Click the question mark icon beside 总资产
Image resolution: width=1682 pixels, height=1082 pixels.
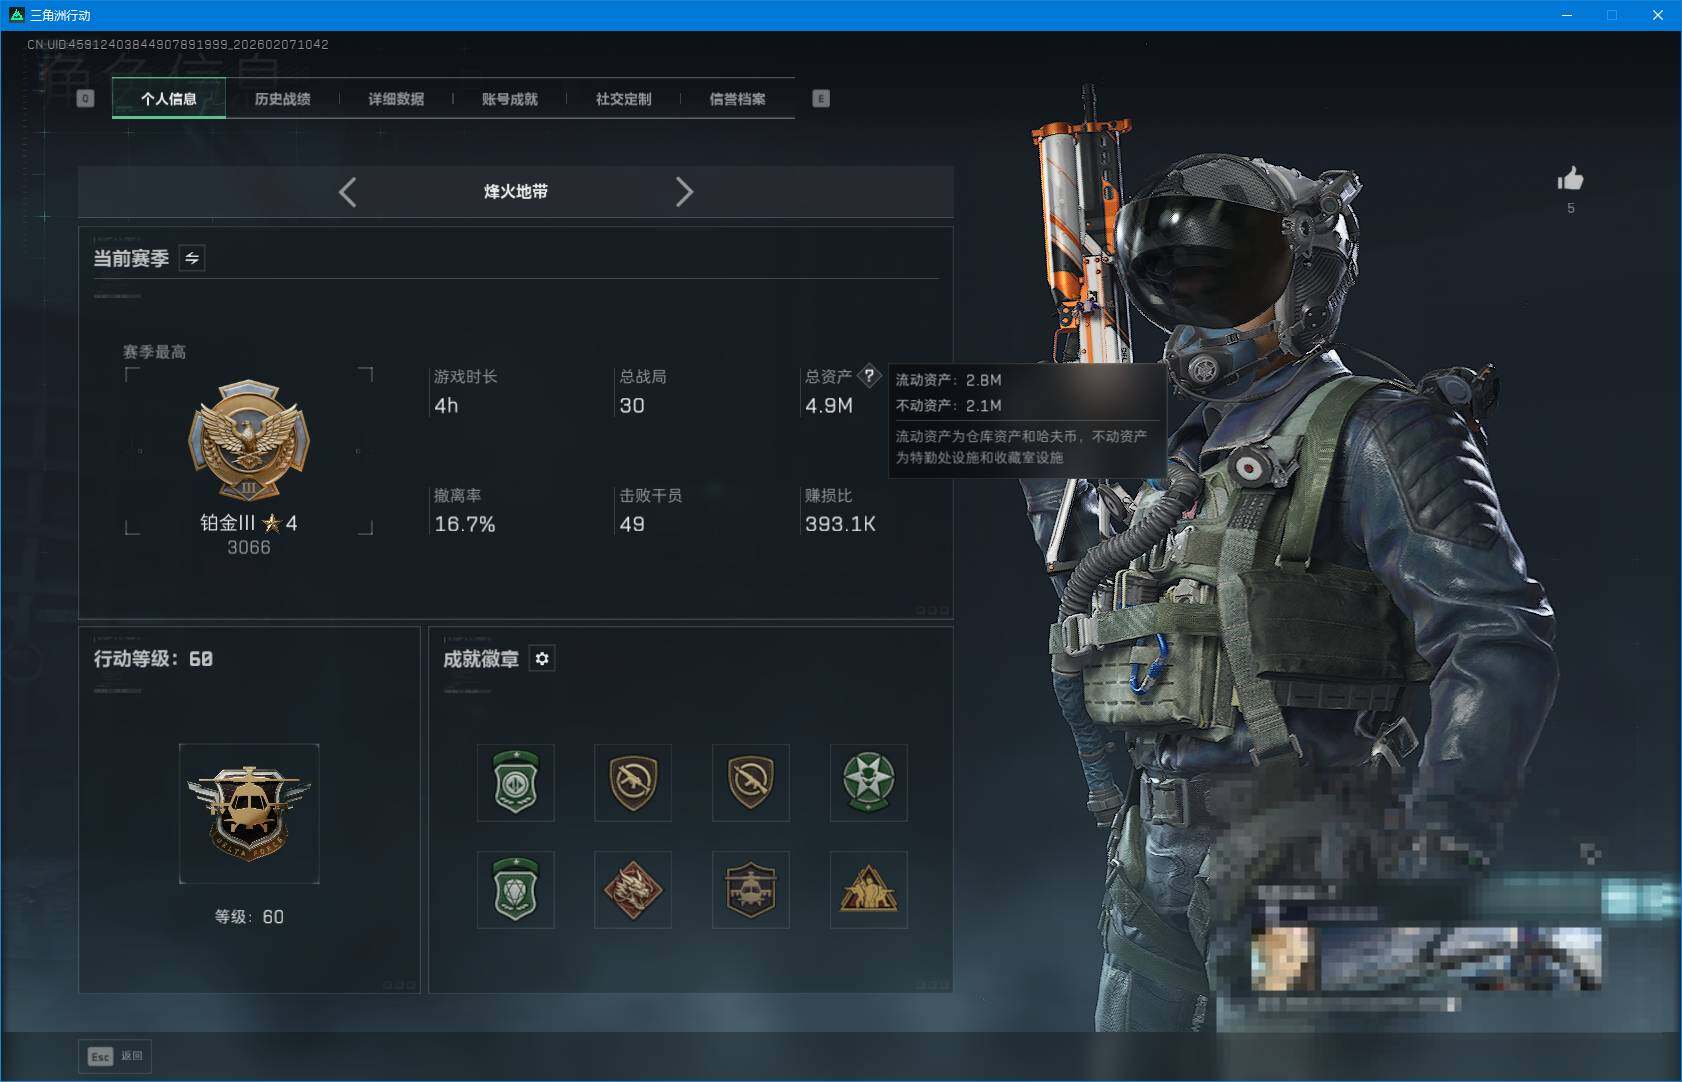[870, 375]
